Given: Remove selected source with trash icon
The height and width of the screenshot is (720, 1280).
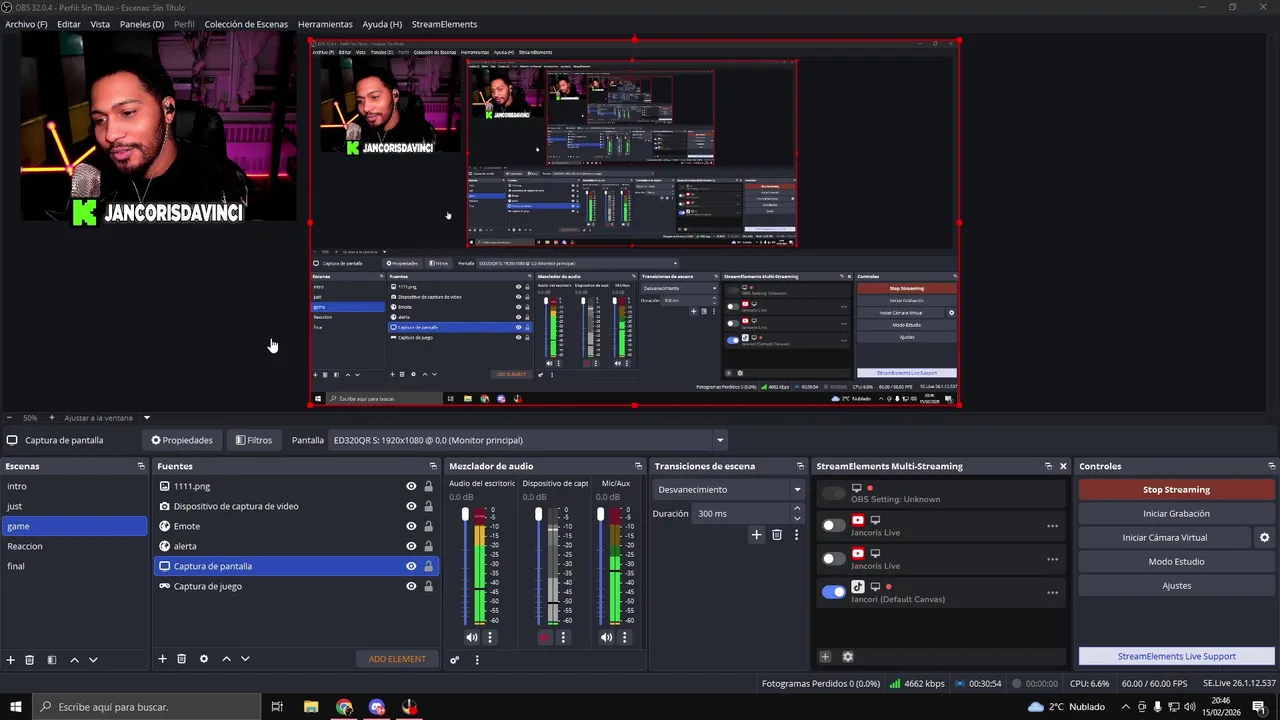Looking at the screenshot, I should click(x=181, y=659).
